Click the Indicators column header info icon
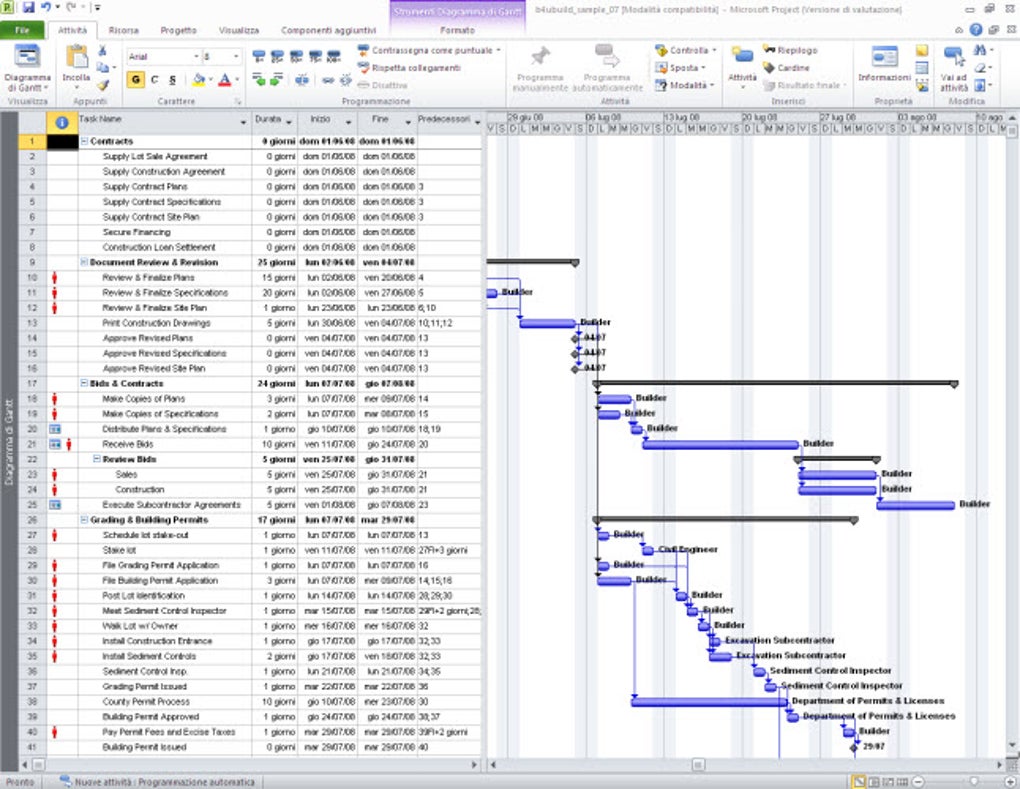Screen dimensions: 1020x789 coord(62,122)
